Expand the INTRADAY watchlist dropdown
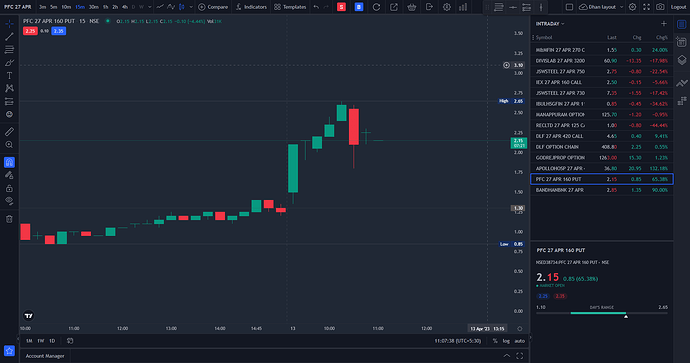Screen dimensions: 690x363 [550, 24]
